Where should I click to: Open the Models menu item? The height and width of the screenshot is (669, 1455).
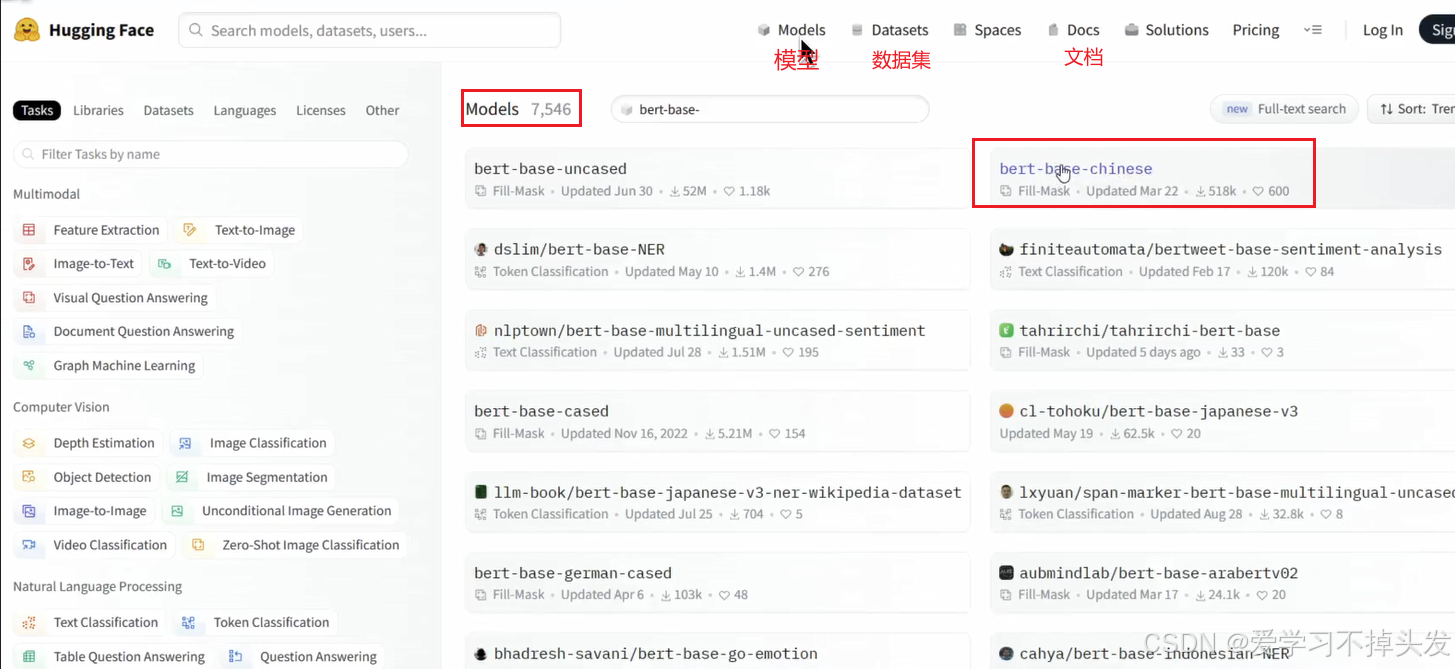(791, 30)
